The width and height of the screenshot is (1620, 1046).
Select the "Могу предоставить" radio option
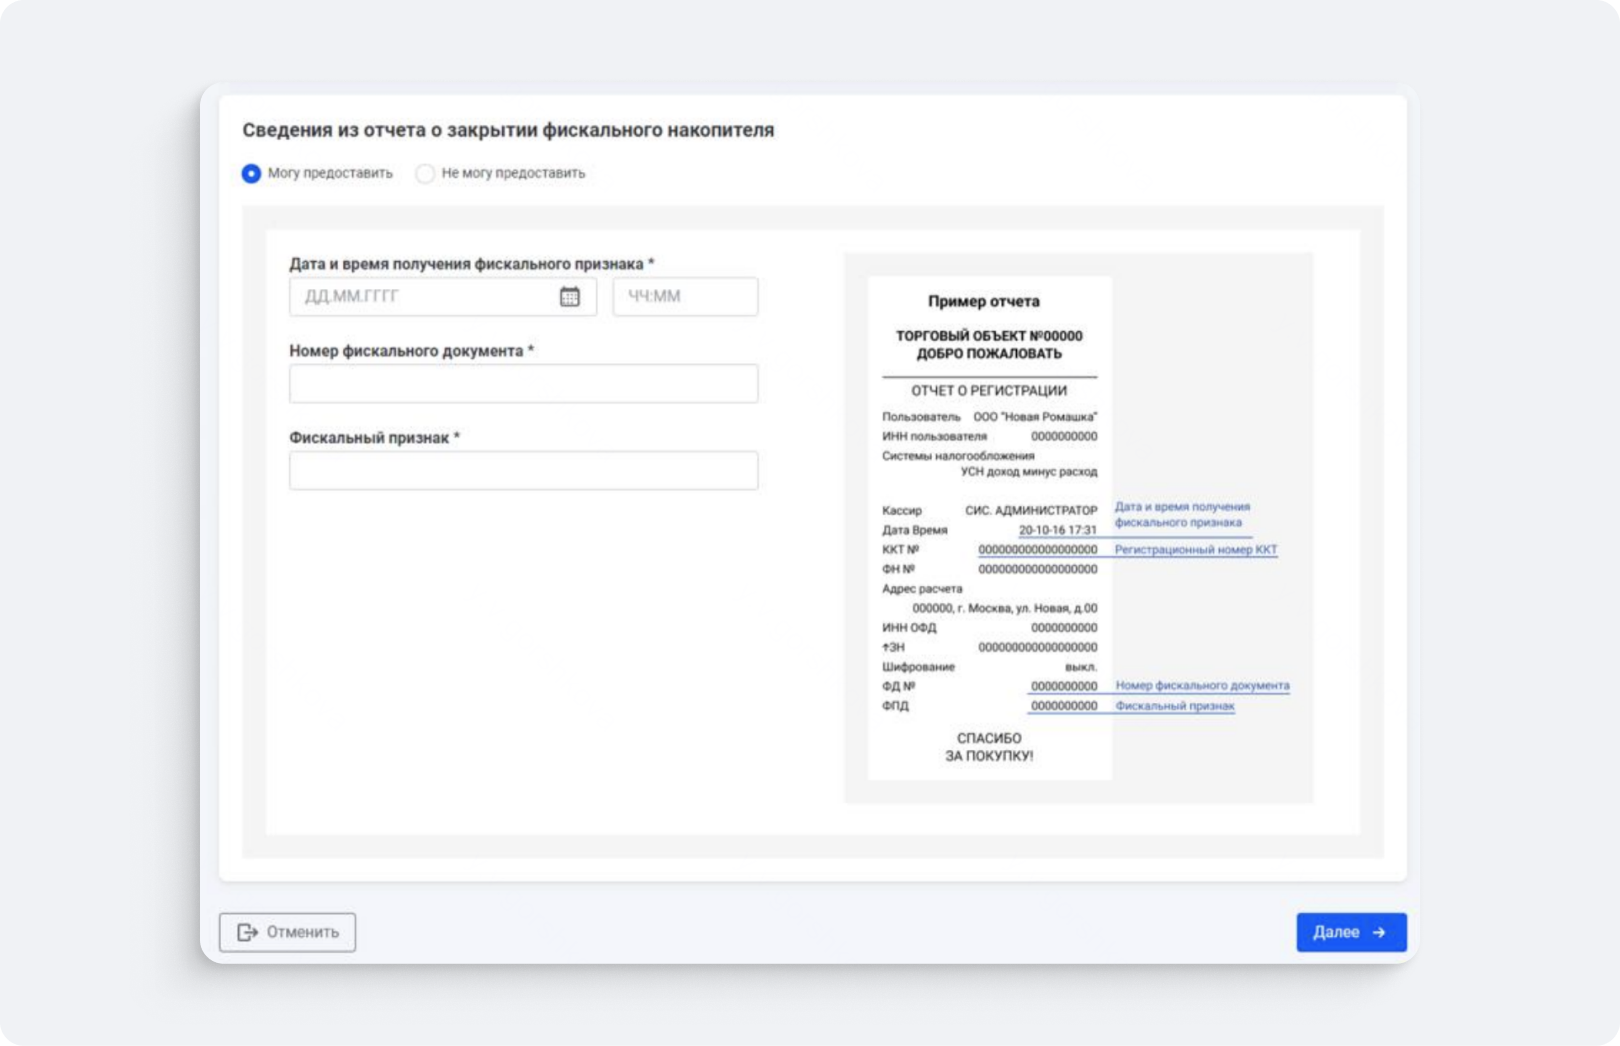(x=252, y=174)
